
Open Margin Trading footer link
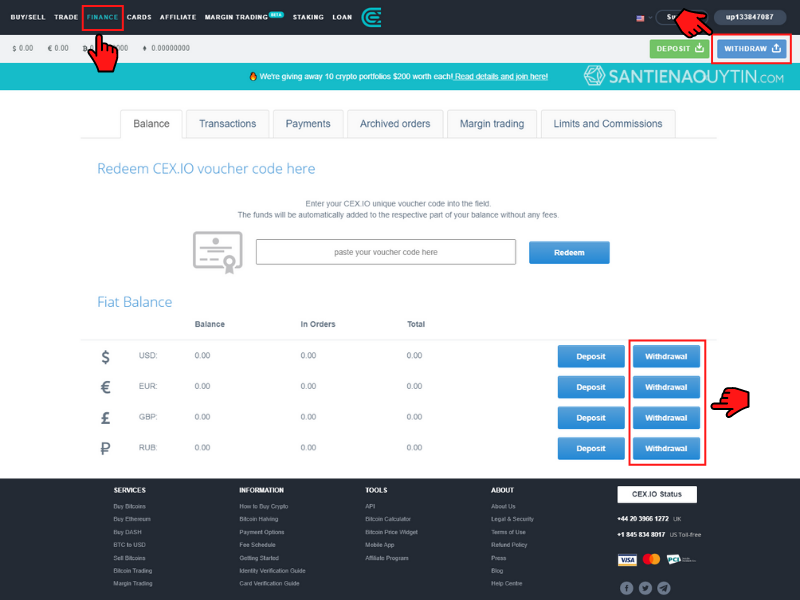133,584
